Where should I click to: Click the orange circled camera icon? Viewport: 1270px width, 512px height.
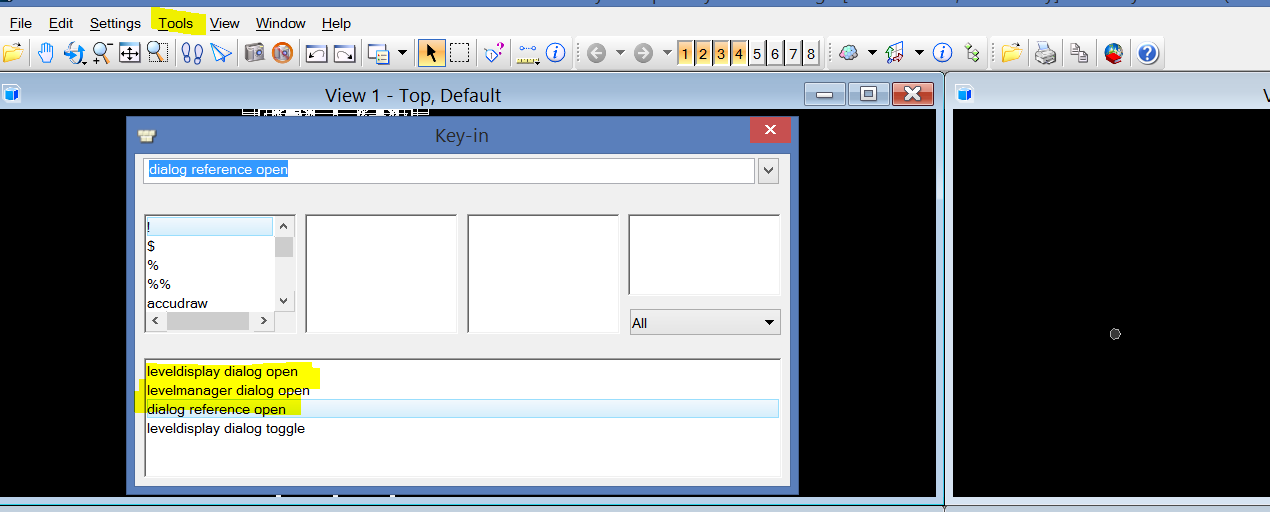click(282, 53)
